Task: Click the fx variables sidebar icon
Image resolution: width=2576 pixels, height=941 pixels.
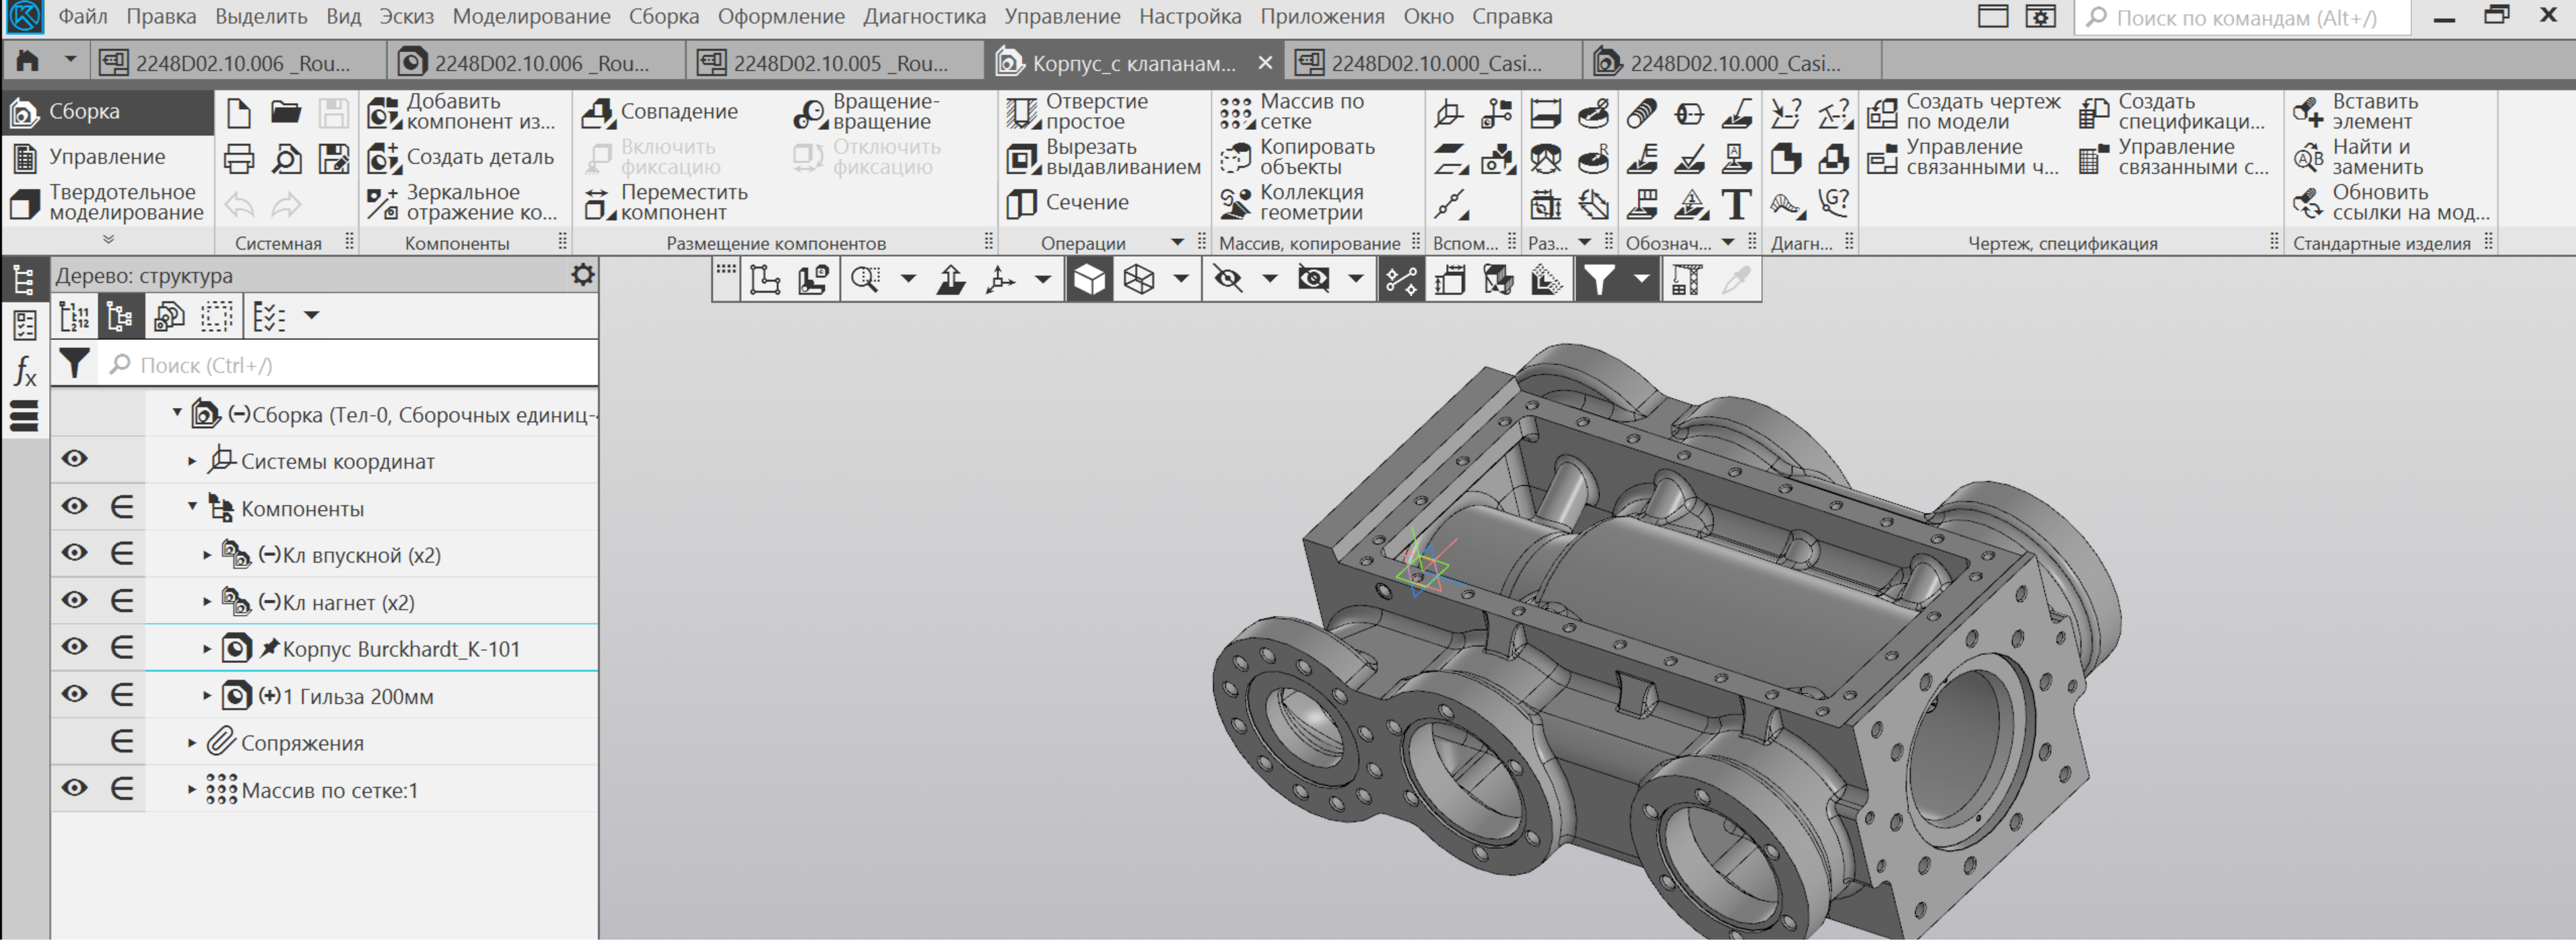Action: [x=25, y=371]
